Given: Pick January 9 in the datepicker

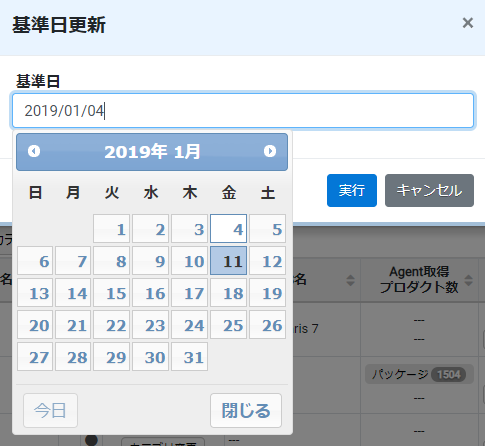Looking at the screenshot, I should [151, 261].
